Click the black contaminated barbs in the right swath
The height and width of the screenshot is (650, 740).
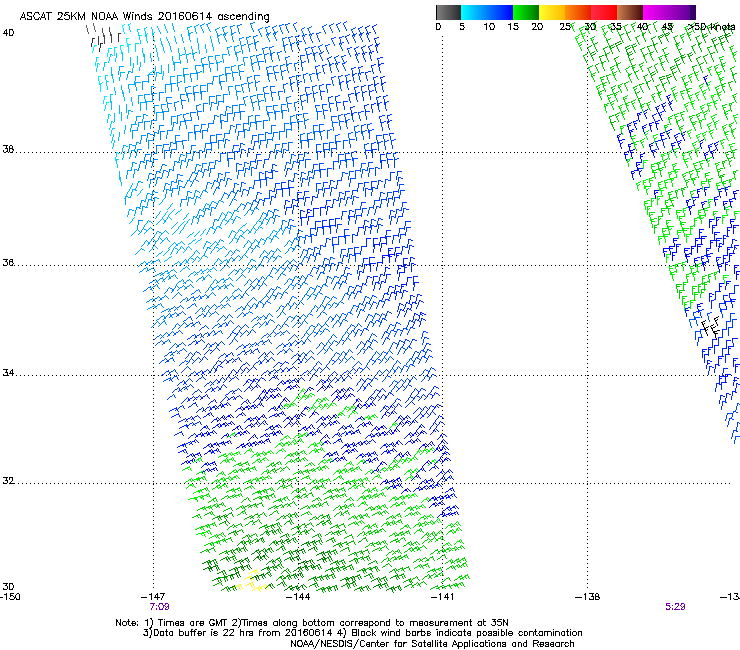click(710, 327)
